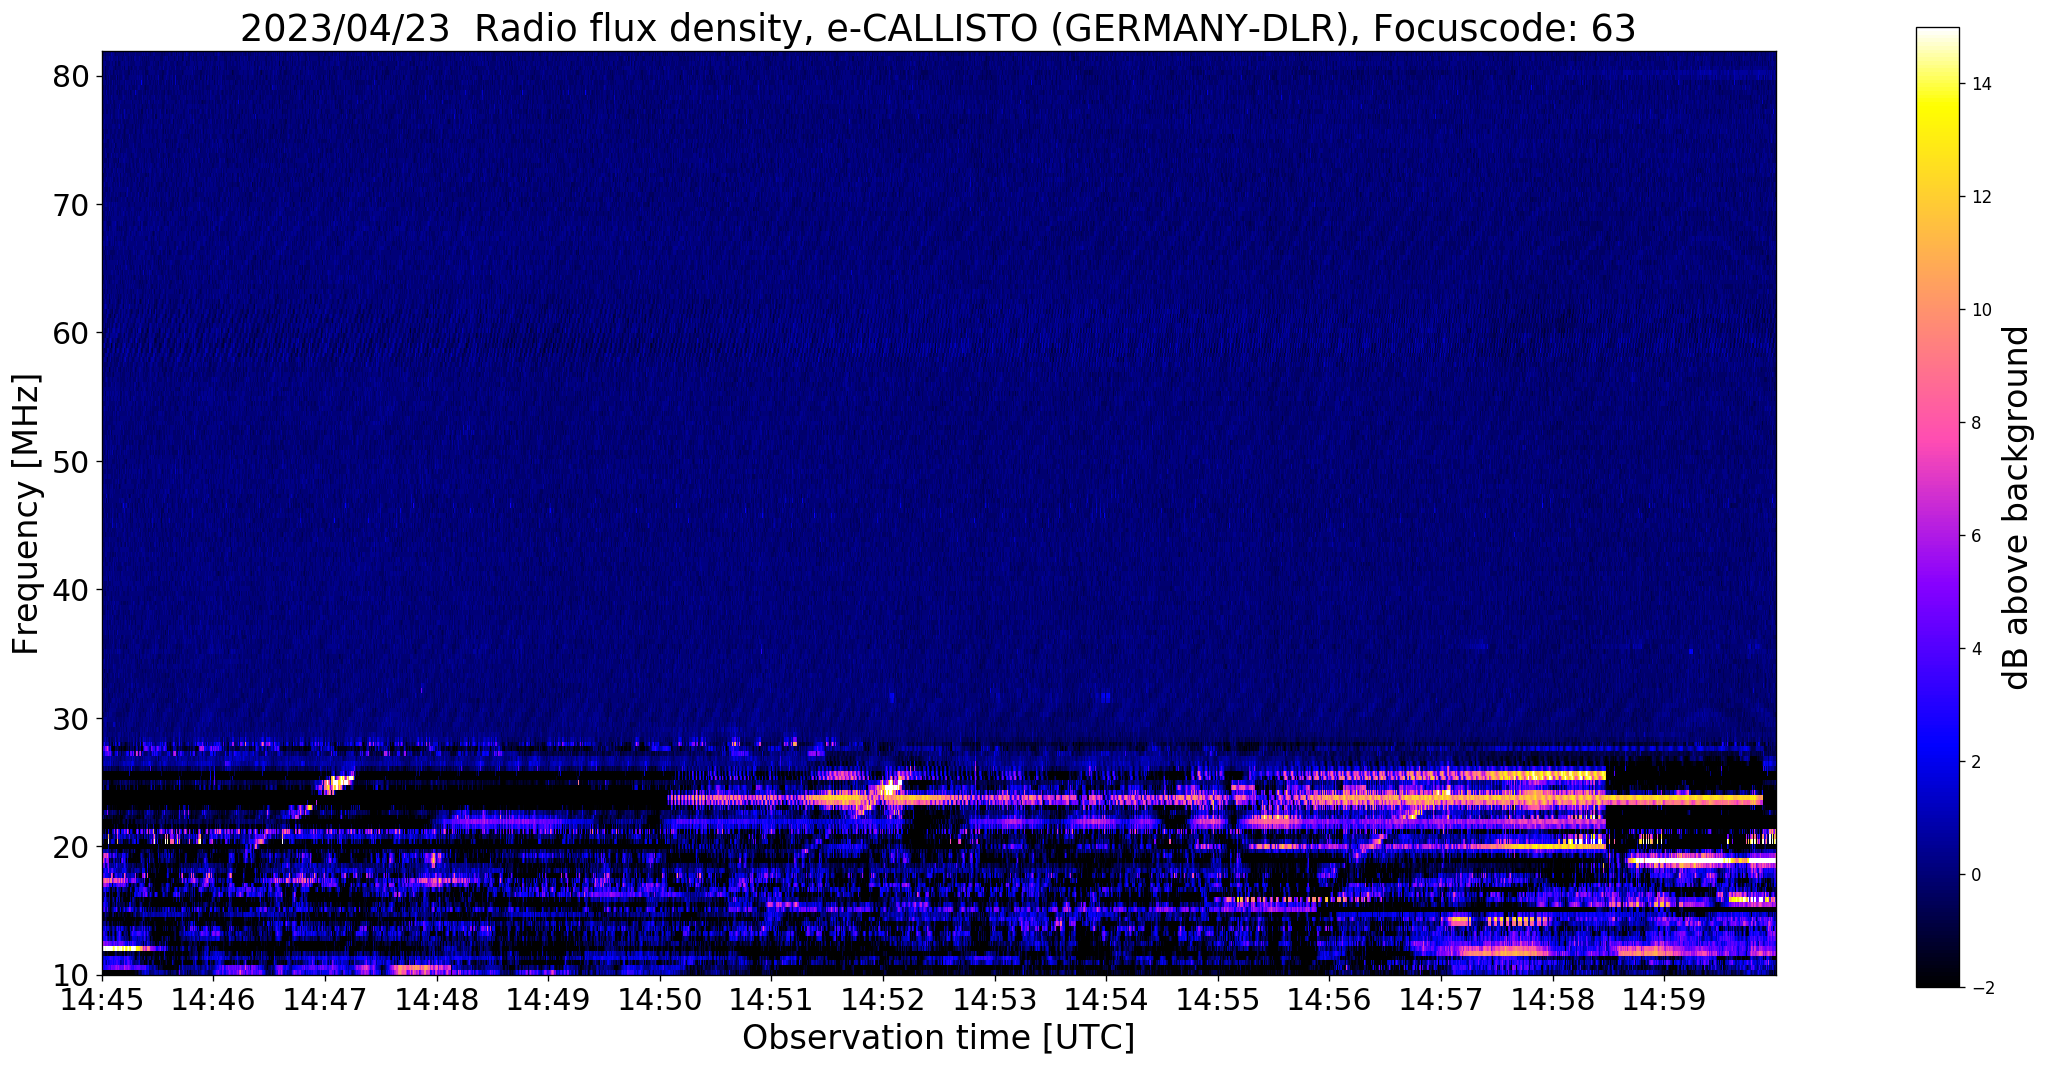Click the colorbar tick value 2
This screenshot has height=1067, width=2047.
click(x=1976, y=762)
